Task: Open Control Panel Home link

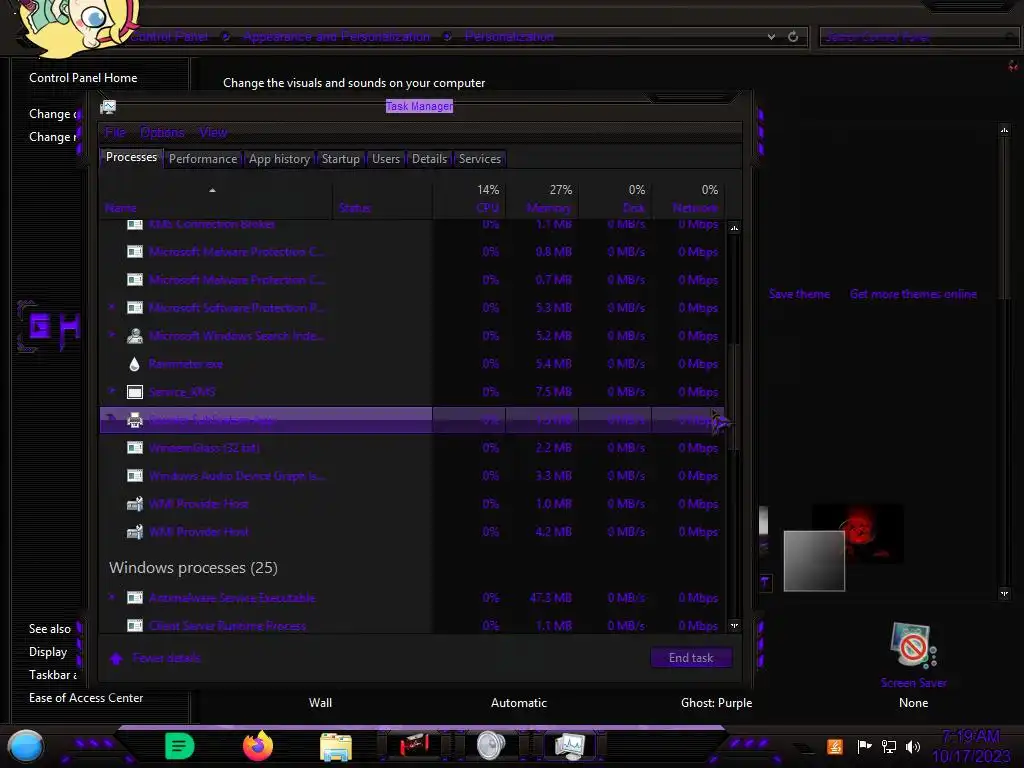Action: tap(83, 78)
